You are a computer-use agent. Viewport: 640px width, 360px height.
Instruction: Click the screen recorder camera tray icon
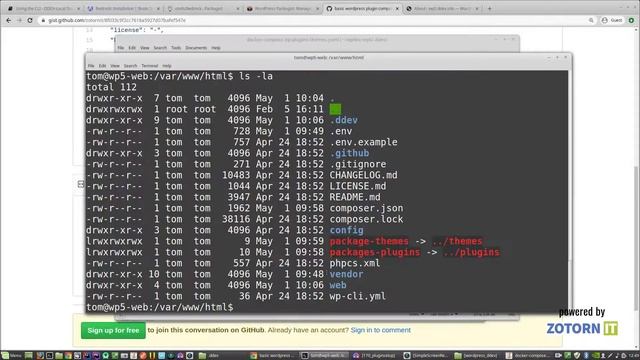point(558,356)
